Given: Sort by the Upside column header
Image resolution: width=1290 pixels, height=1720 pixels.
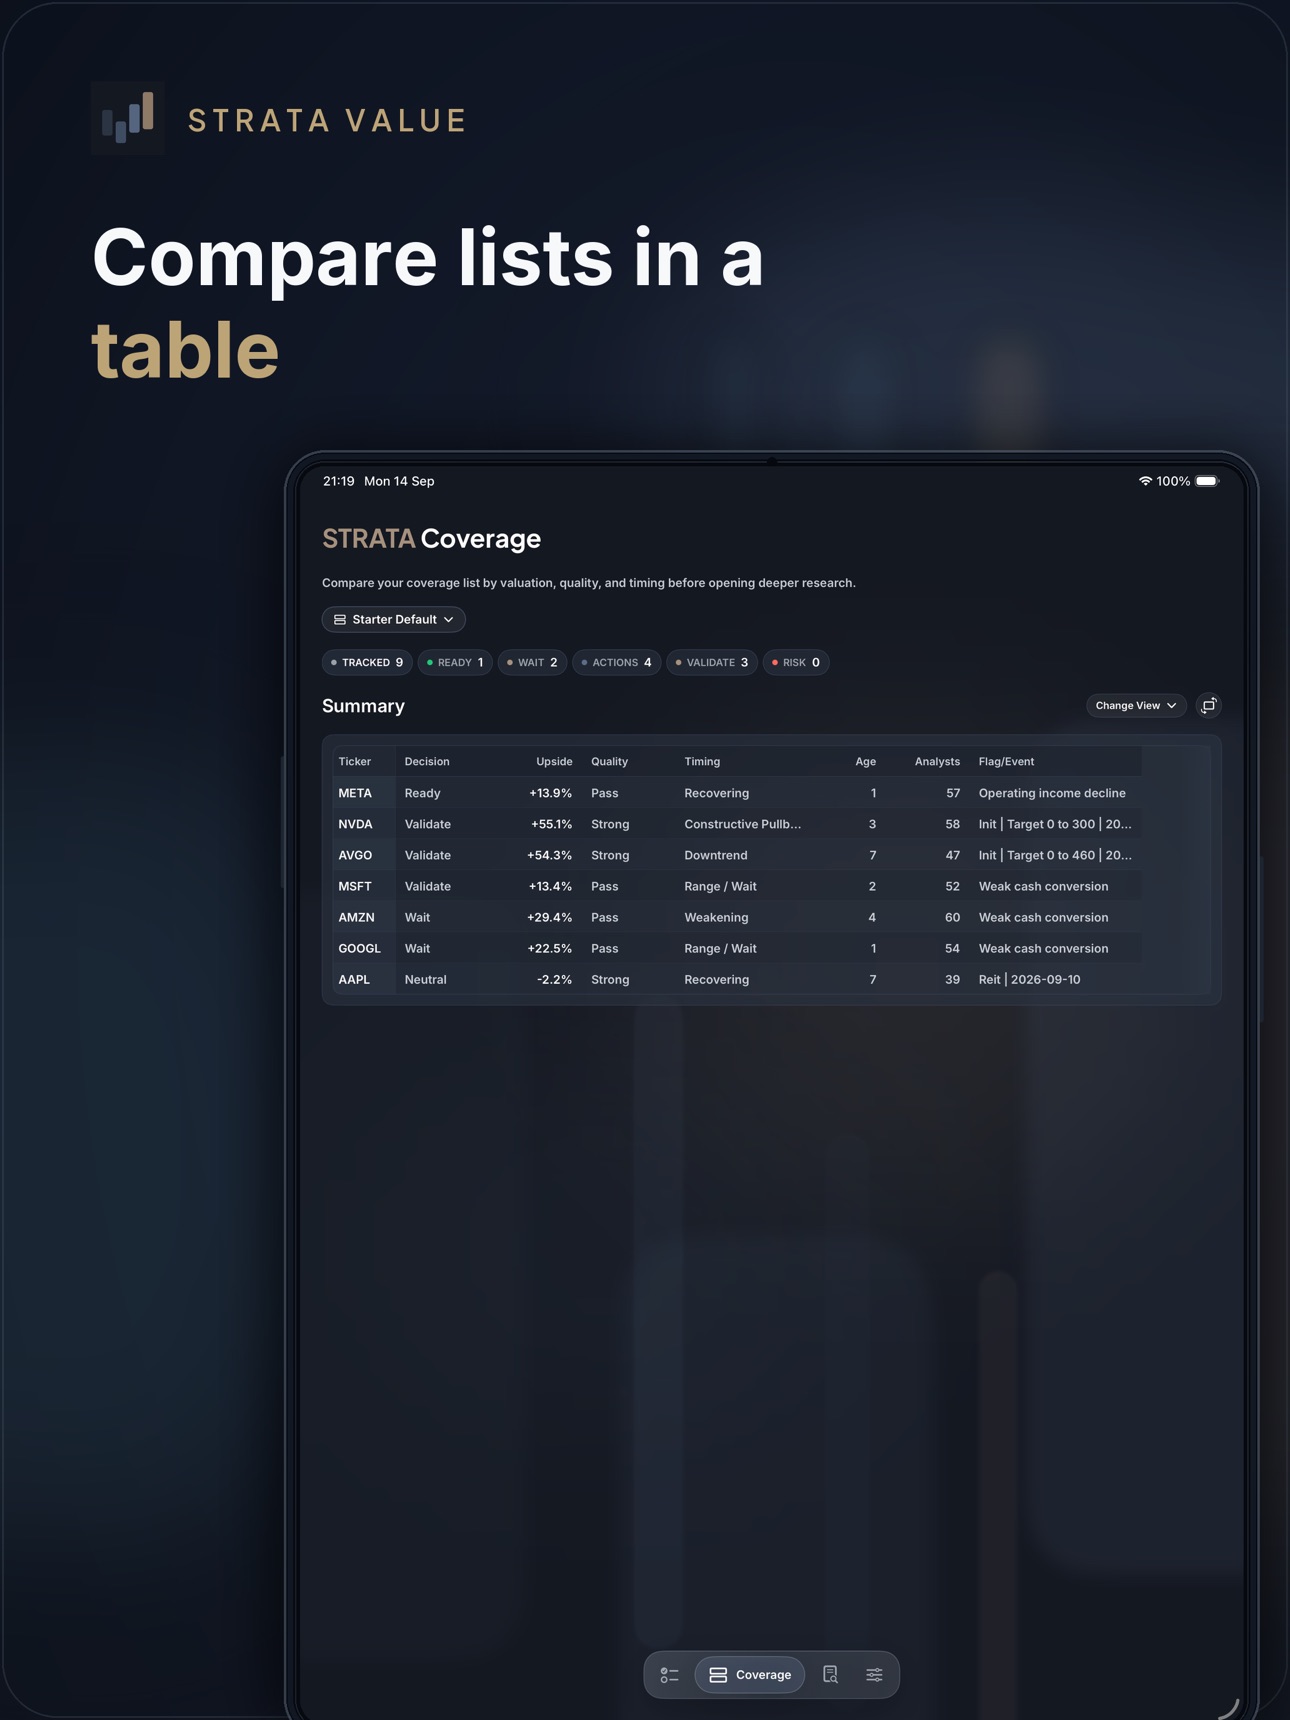Looking at the screenshot, I should point(554,762).
